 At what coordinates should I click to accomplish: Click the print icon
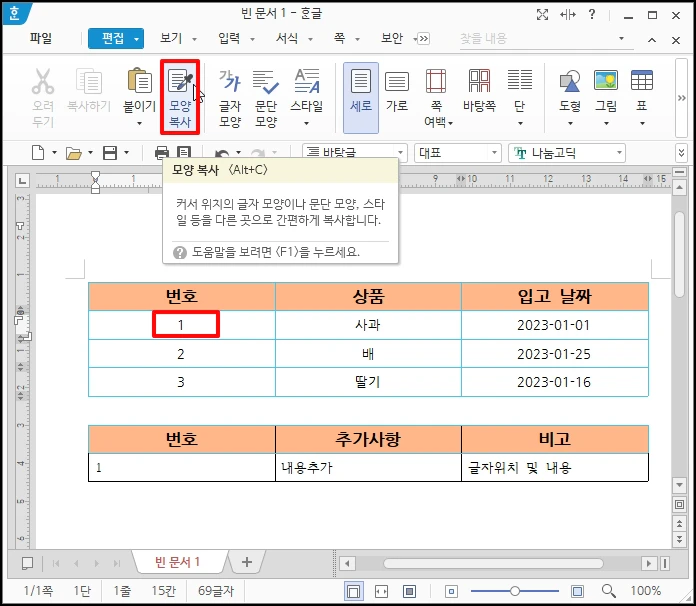pyautogui.click(x=162, y=153)
